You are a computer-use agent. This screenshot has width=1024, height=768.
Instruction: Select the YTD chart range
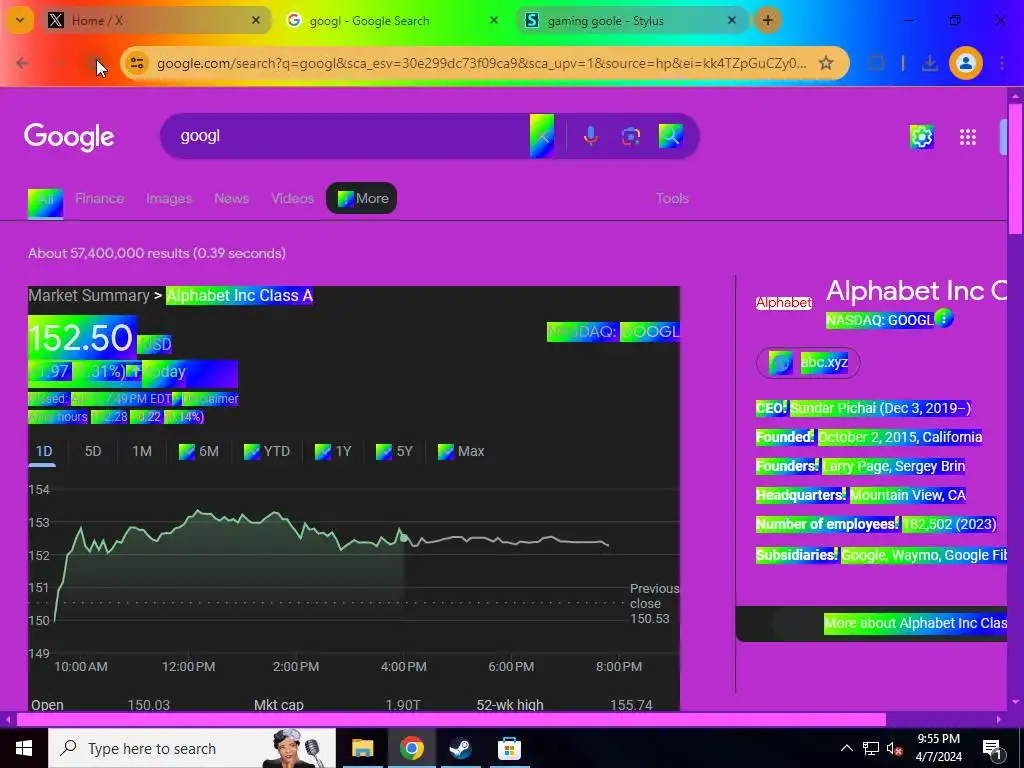click(267, 451)
